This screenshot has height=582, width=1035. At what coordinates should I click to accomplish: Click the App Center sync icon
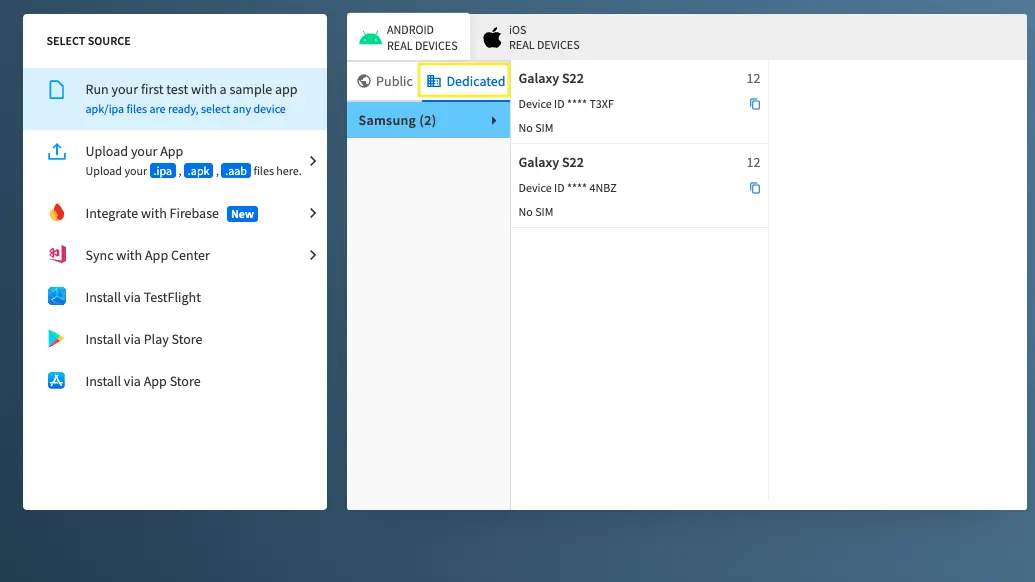point(57,255)
